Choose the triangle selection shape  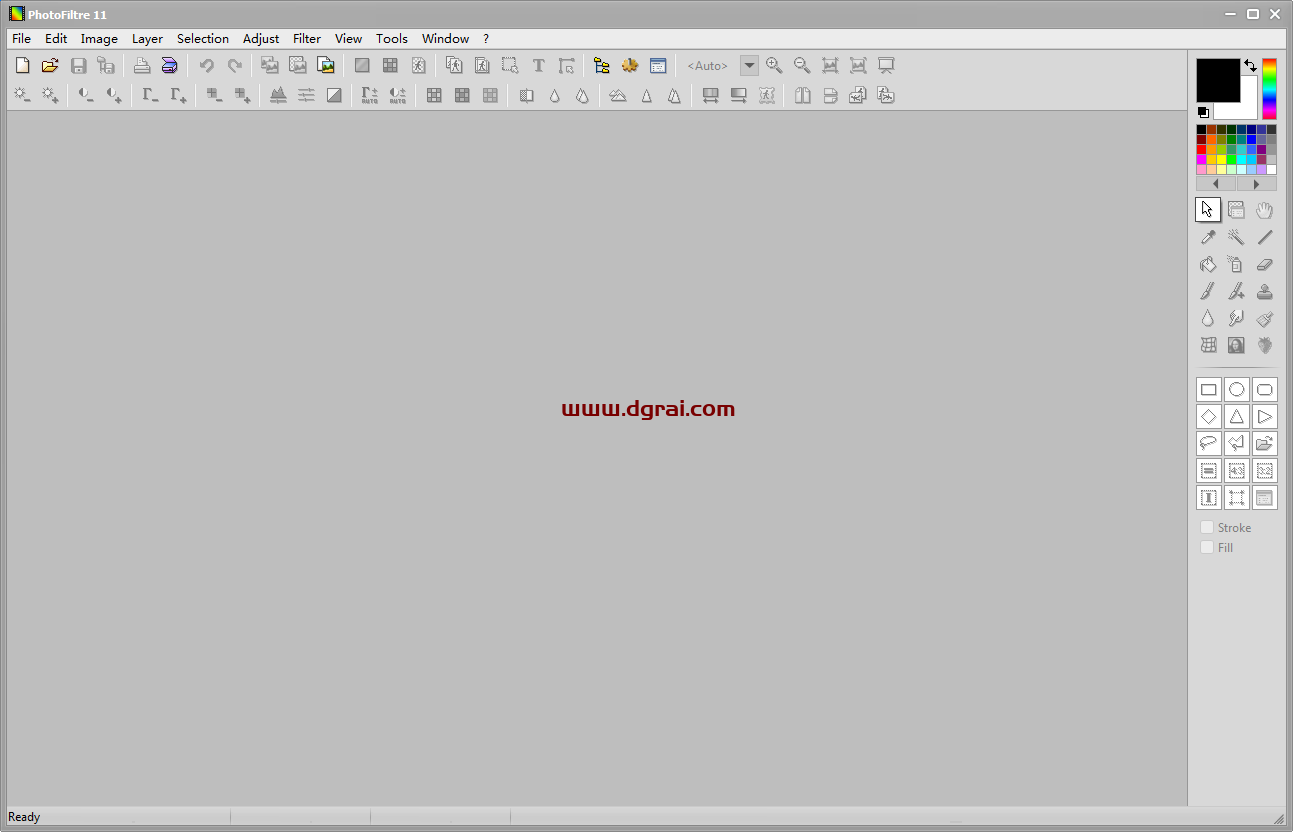point(1237,417)
